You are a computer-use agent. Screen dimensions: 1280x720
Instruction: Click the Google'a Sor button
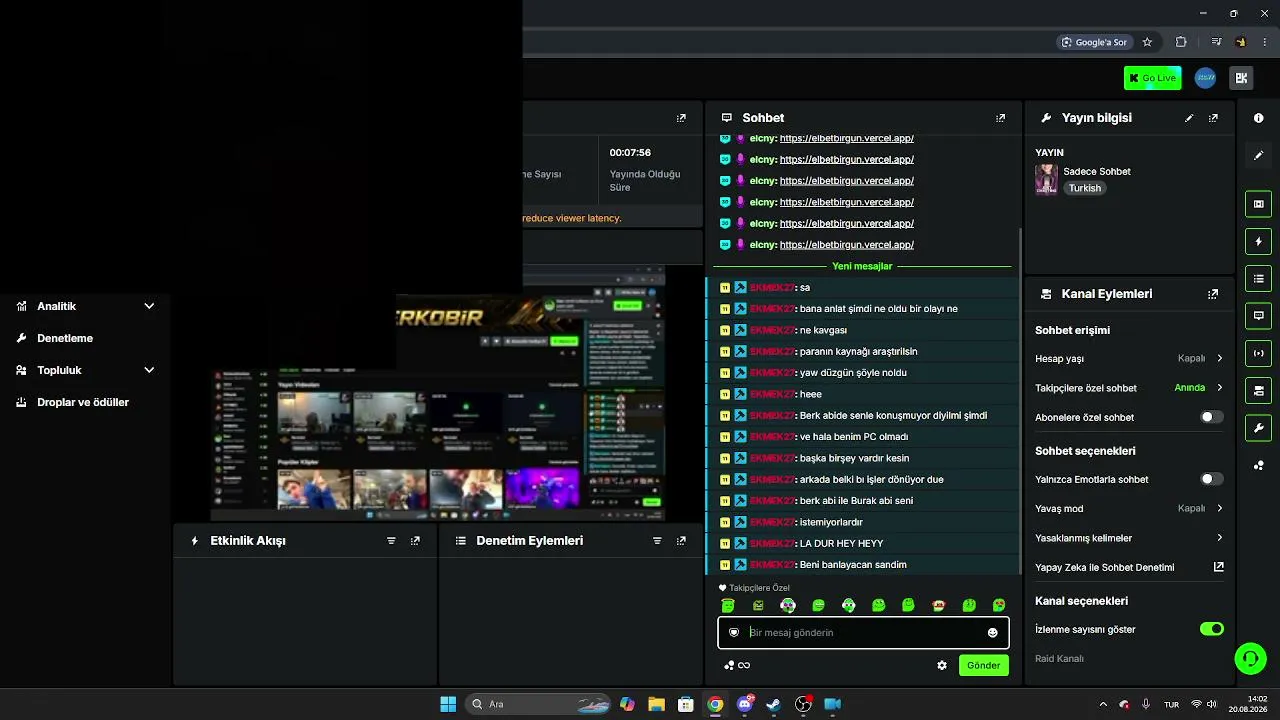1095,42
